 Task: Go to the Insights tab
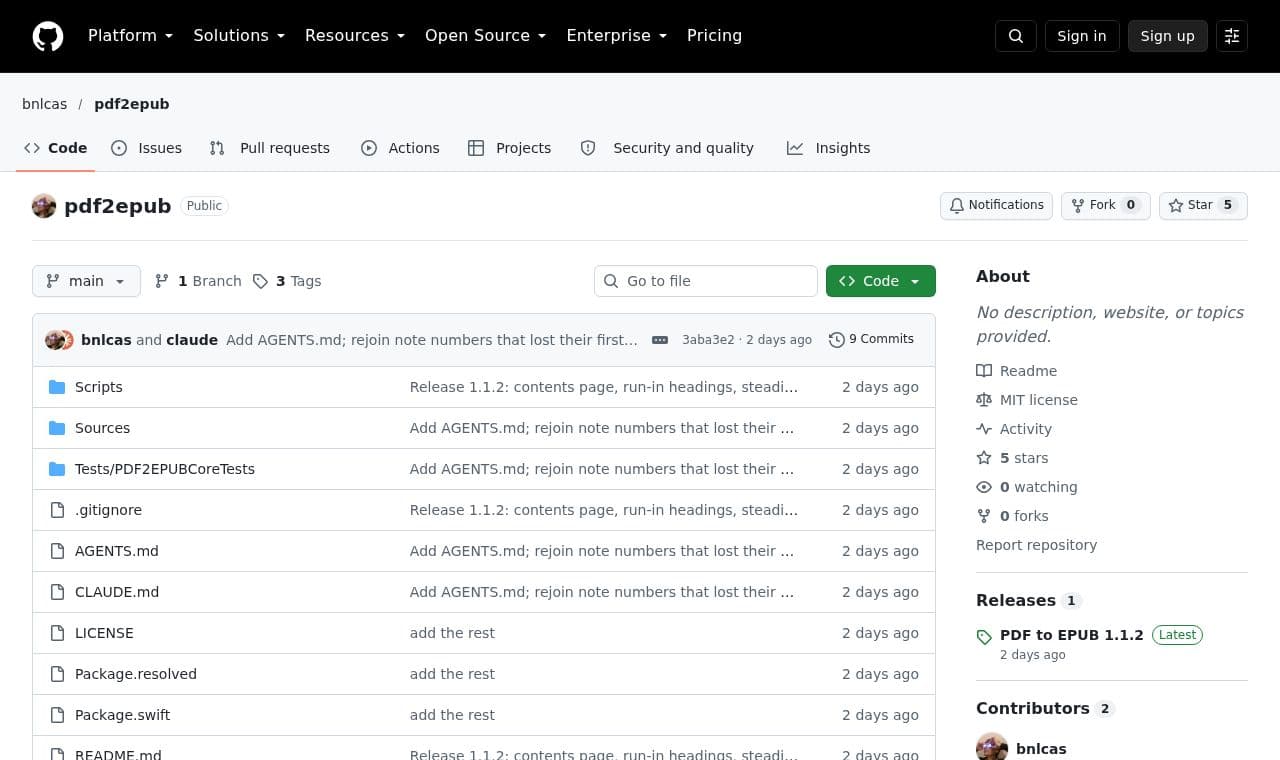click(x=828, y=148)
